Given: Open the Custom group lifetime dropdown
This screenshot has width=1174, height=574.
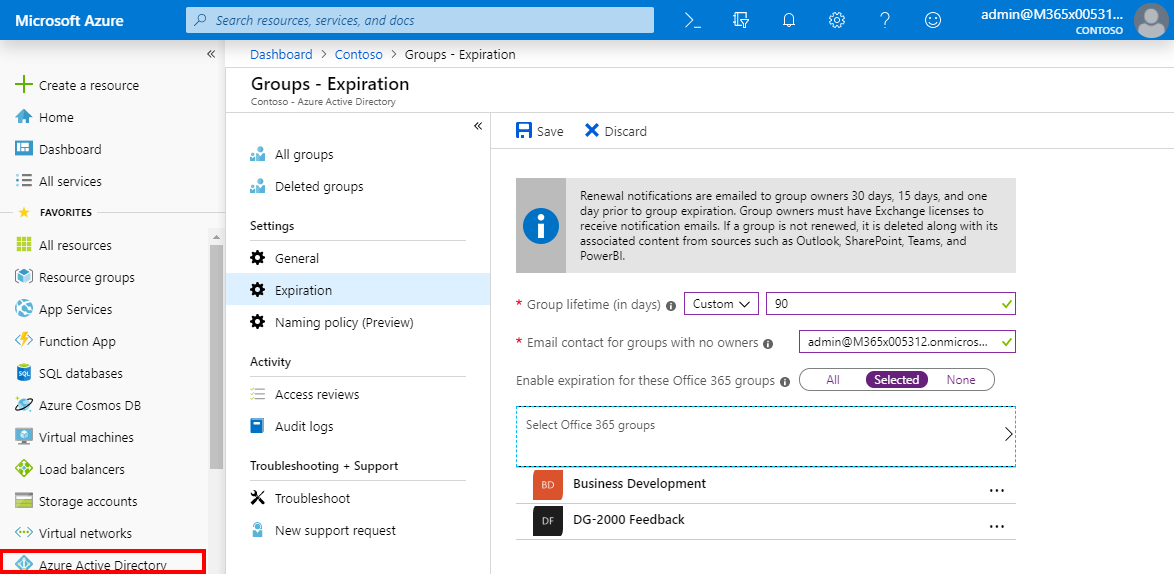Looking at the screenshot, I should tap(721, 304).
